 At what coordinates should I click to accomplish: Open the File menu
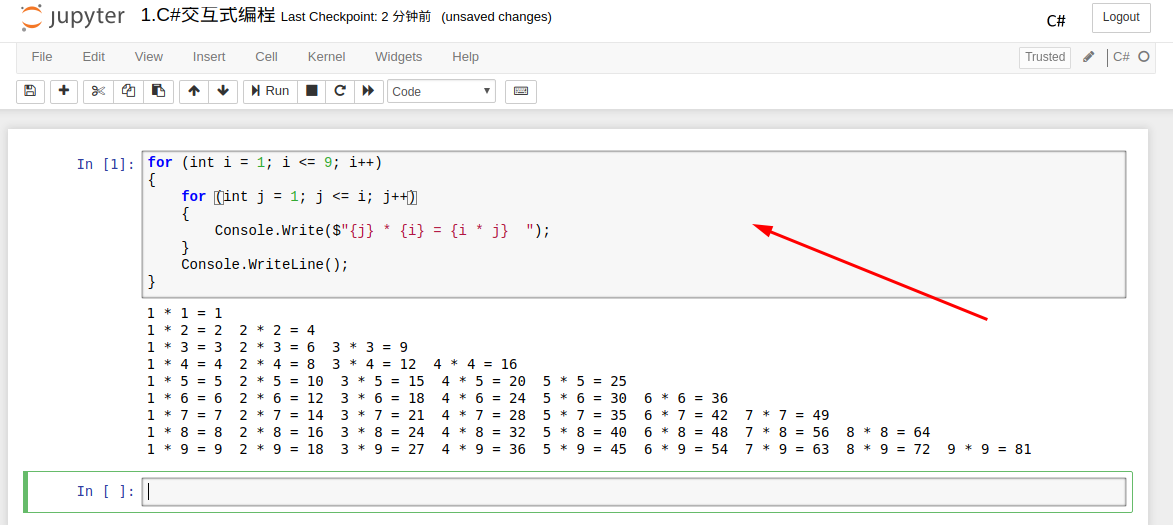[x=42, y=57]
